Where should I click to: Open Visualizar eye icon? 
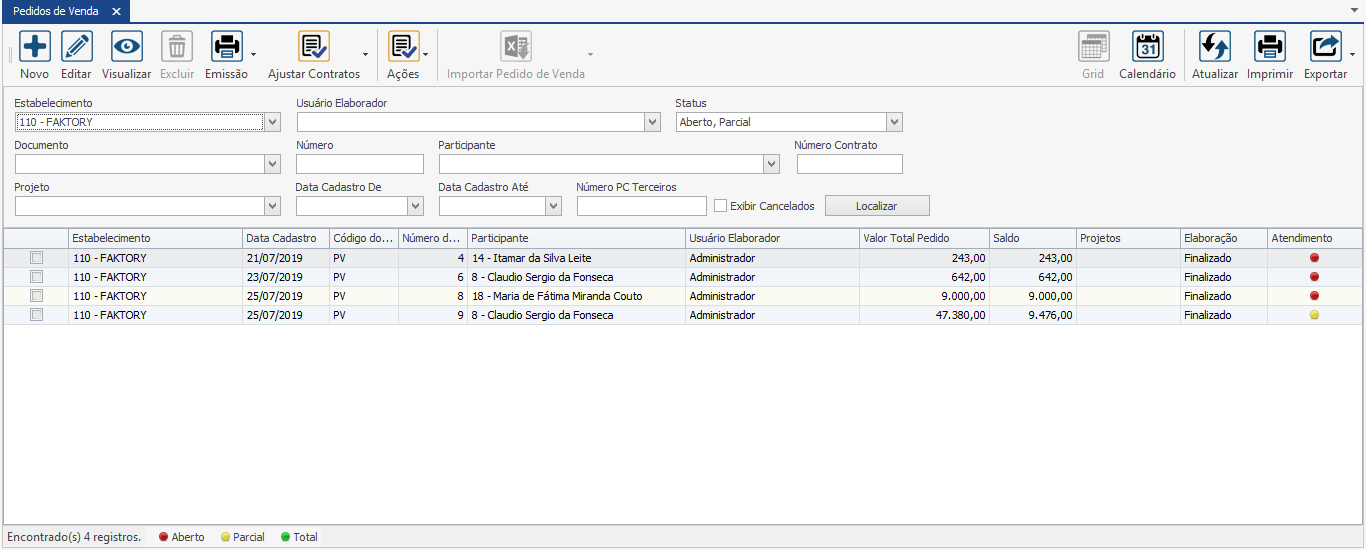tap(127, 47)
